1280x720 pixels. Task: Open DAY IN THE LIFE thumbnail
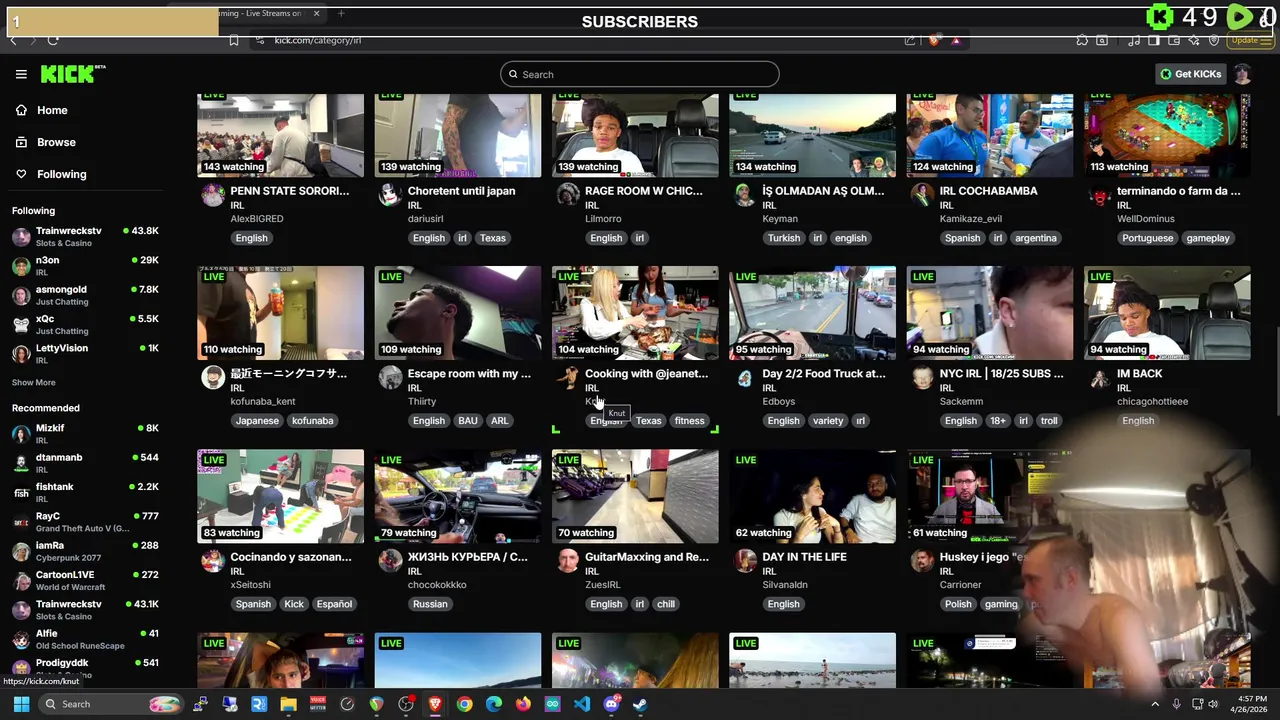(812, 496)
